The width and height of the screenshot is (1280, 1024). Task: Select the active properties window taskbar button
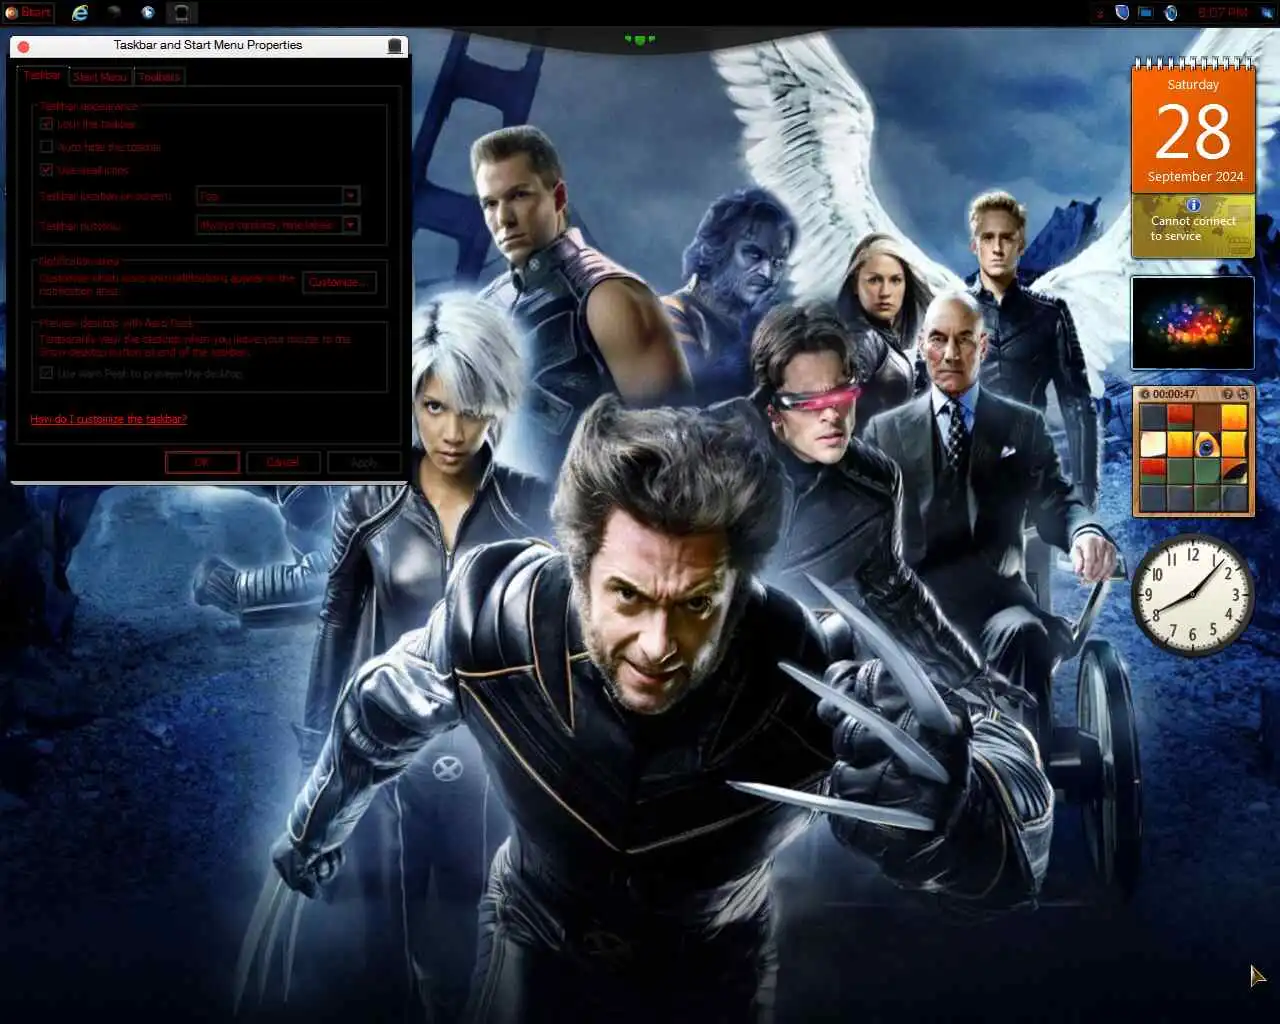click(x=182, y=13)
